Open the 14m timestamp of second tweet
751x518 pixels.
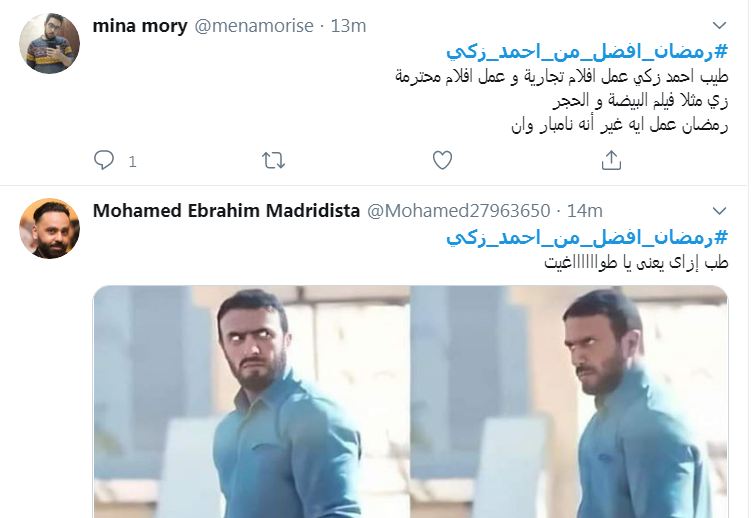[x=585, y=211]
